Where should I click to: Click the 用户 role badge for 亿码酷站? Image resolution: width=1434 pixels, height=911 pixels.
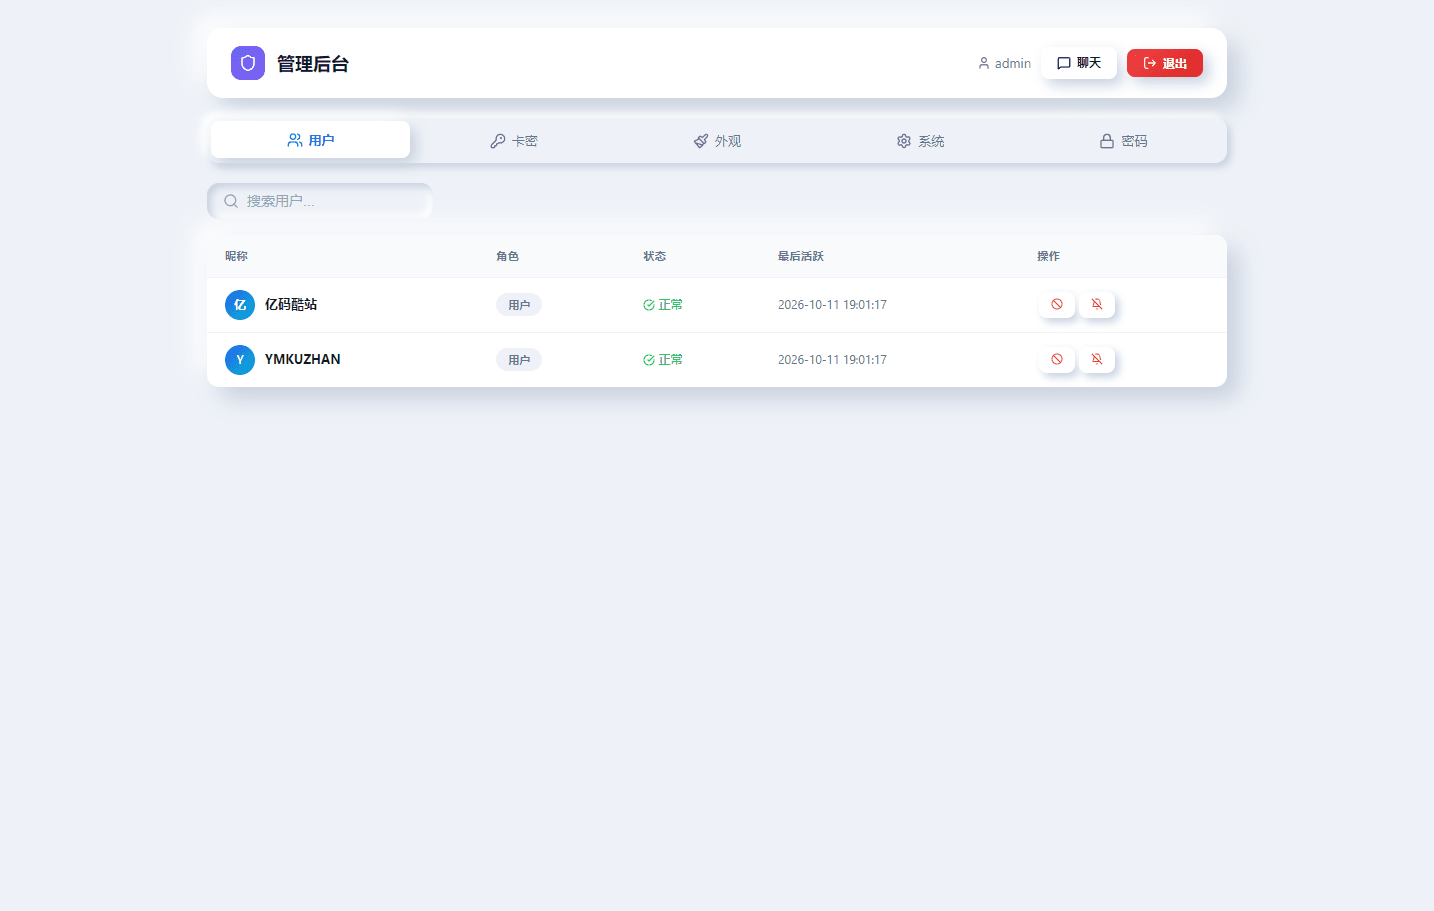coord(519,305)
